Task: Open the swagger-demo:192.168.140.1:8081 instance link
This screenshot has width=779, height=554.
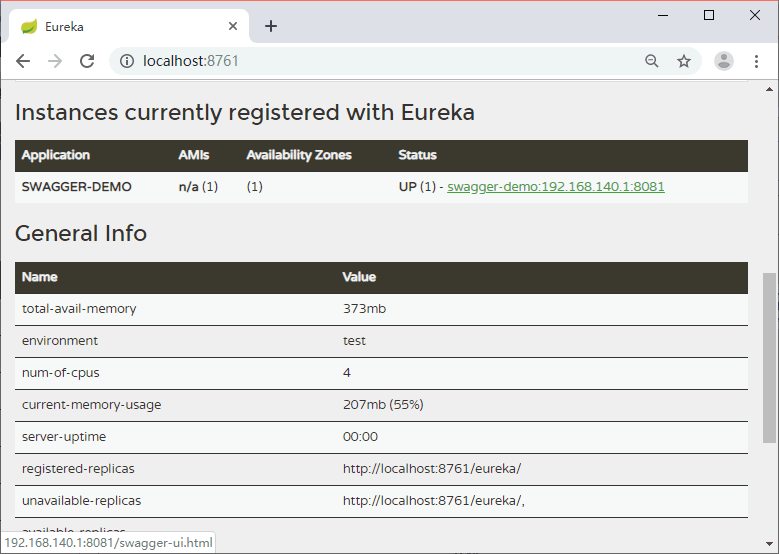Action: point(555,187)
